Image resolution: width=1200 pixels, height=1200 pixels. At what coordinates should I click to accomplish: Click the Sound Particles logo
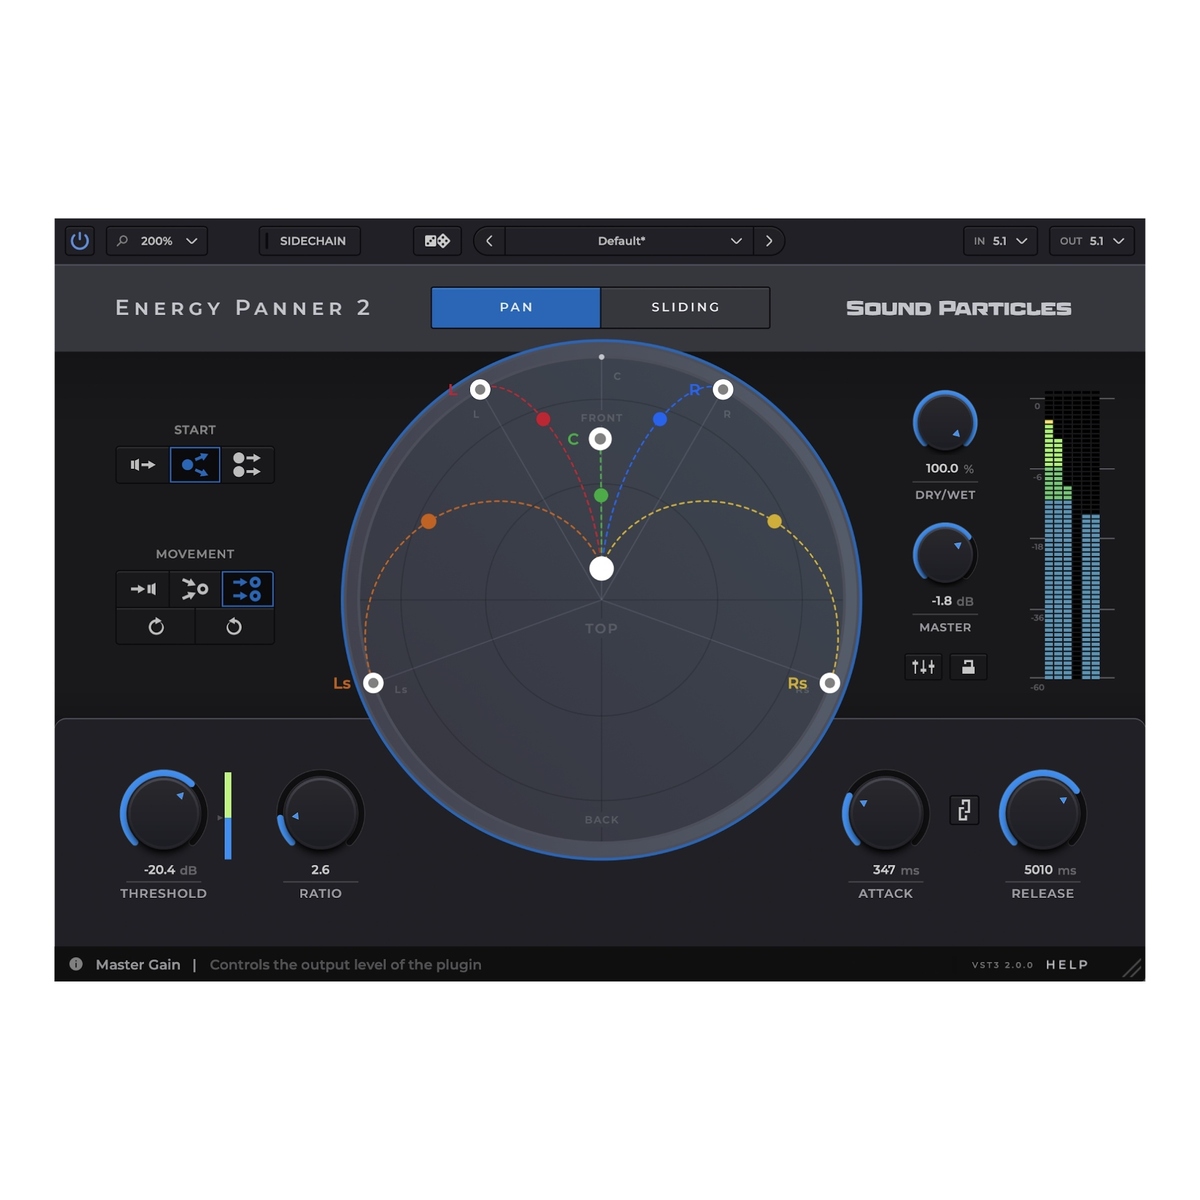point(958,308)
